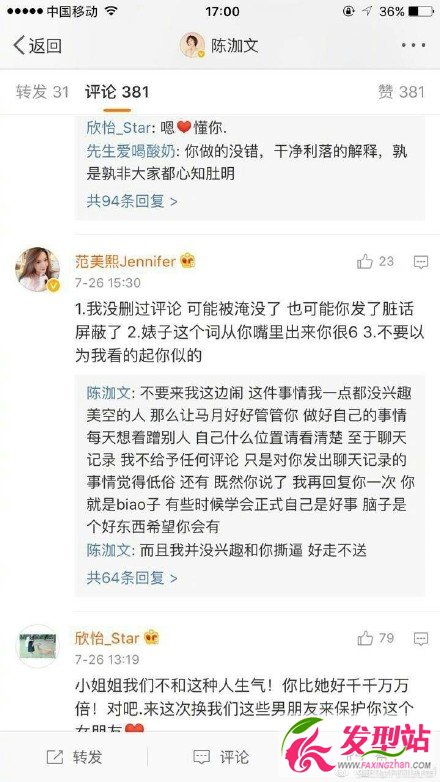This screenshot has width=440, height=782.
Task: Select the 评论 381 tab
Action: [117, 92]
